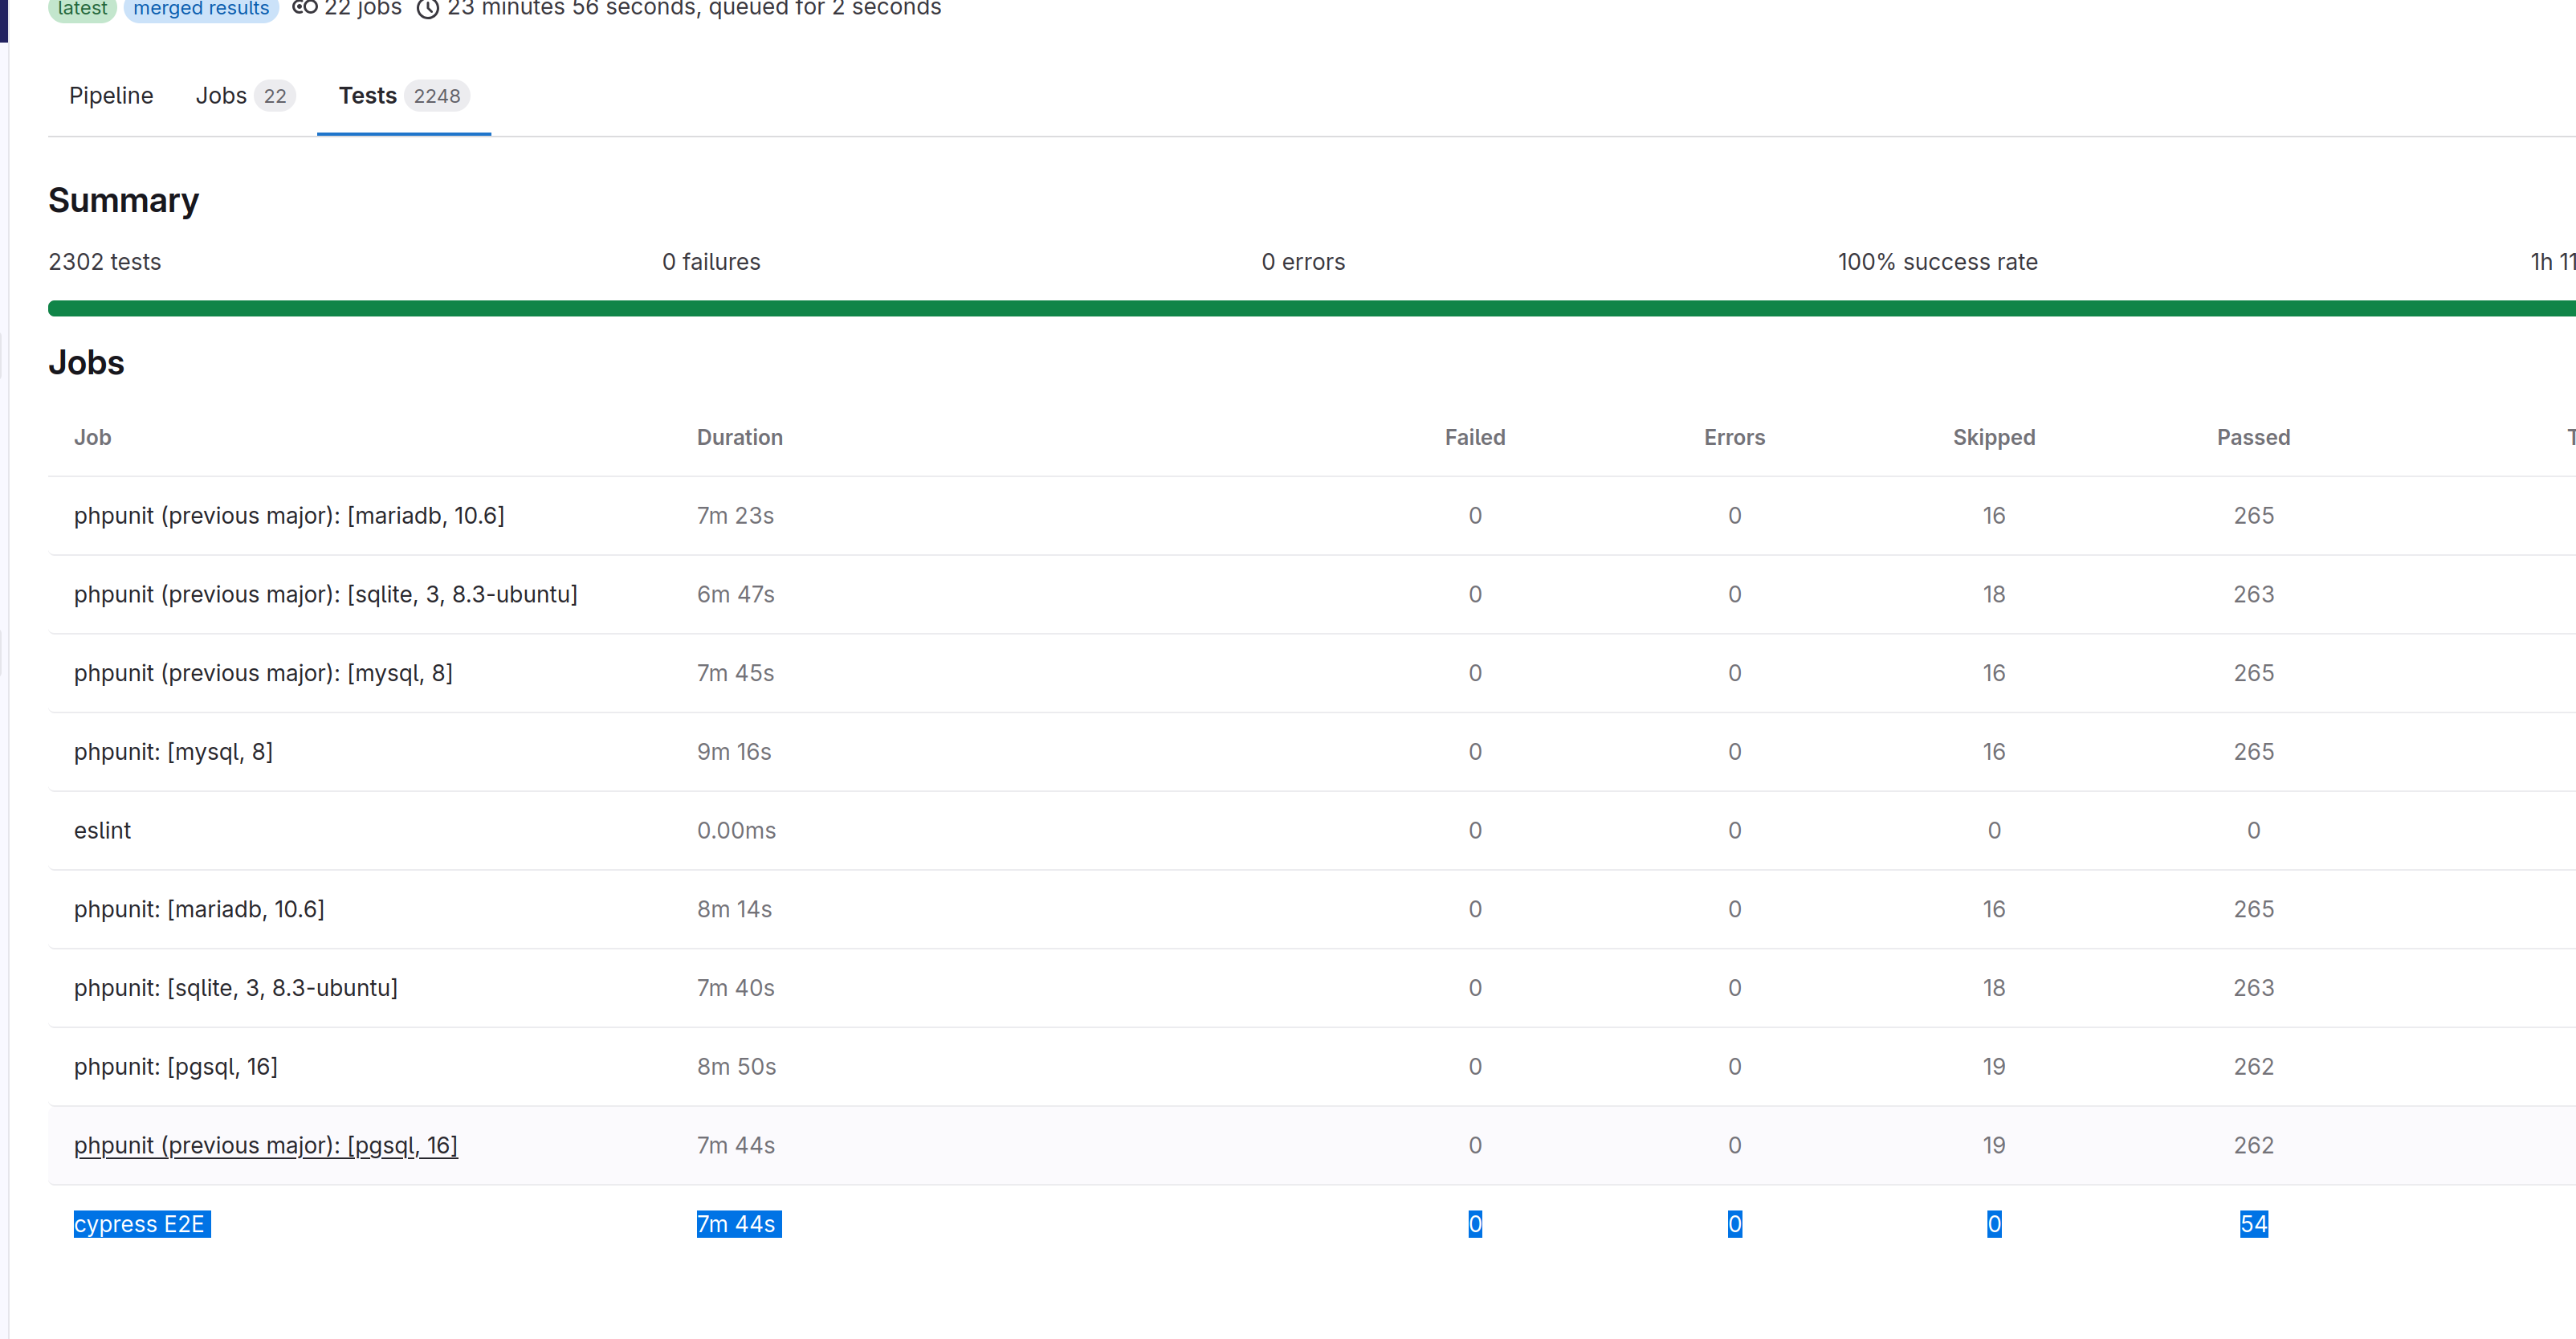Screen dimensions: 2576x1339
Task: Click the green success rate progress bar
Action: click(x=1300, y=309)
